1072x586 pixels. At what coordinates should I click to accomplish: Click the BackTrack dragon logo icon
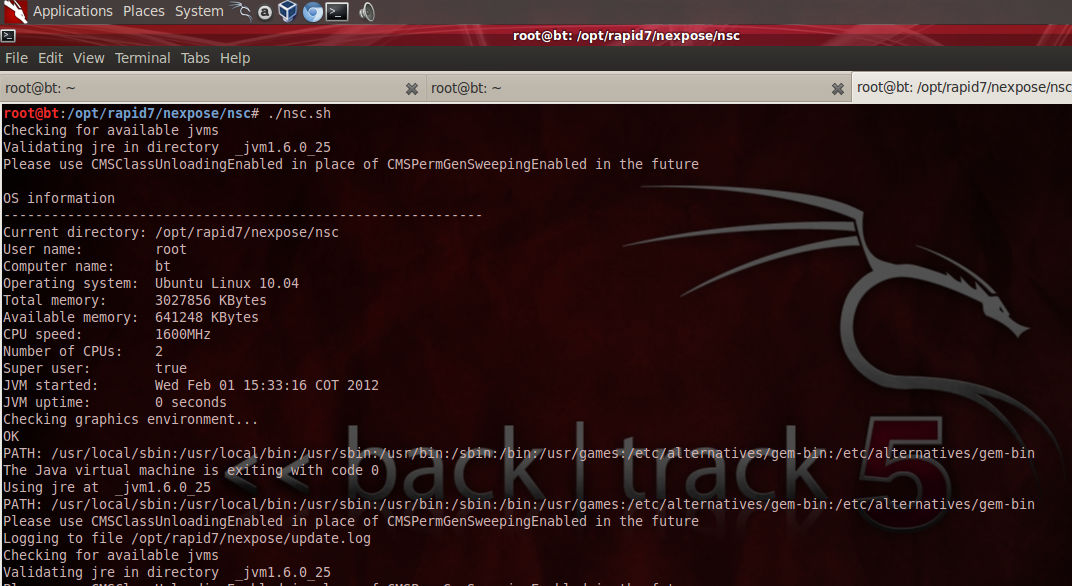(15, 12)
